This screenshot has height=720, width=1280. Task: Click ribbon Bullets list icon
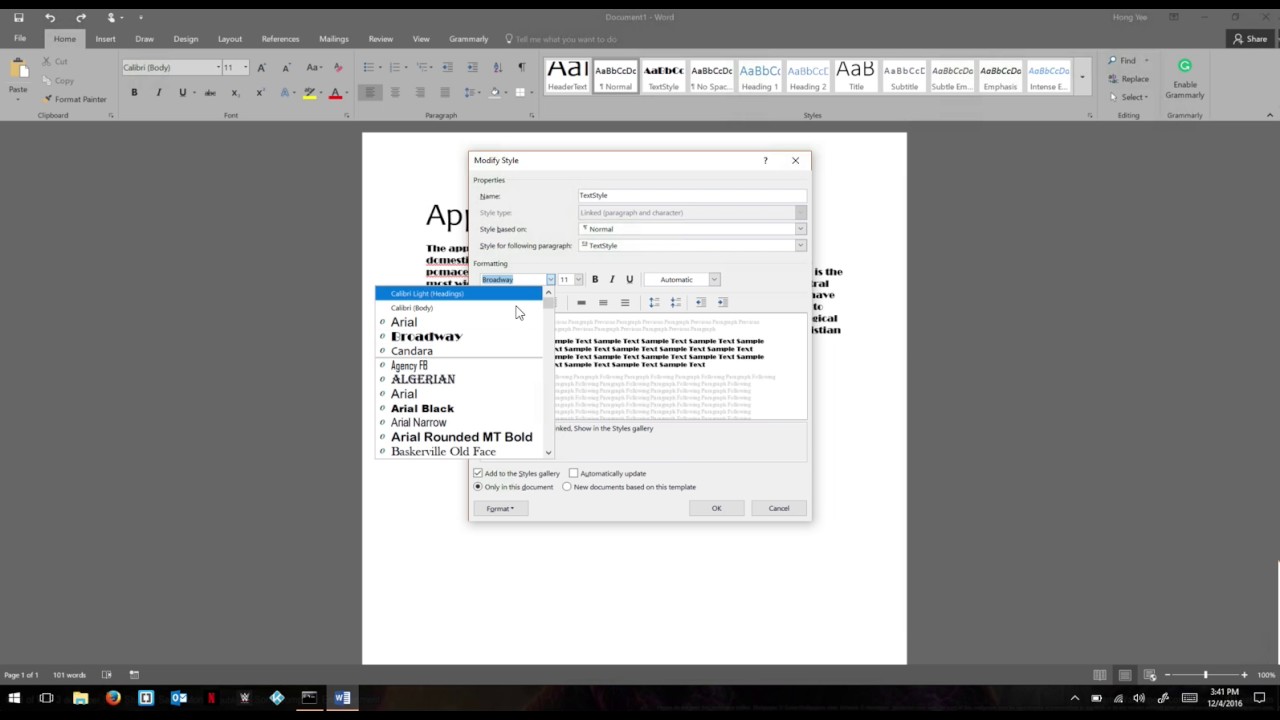371,67
